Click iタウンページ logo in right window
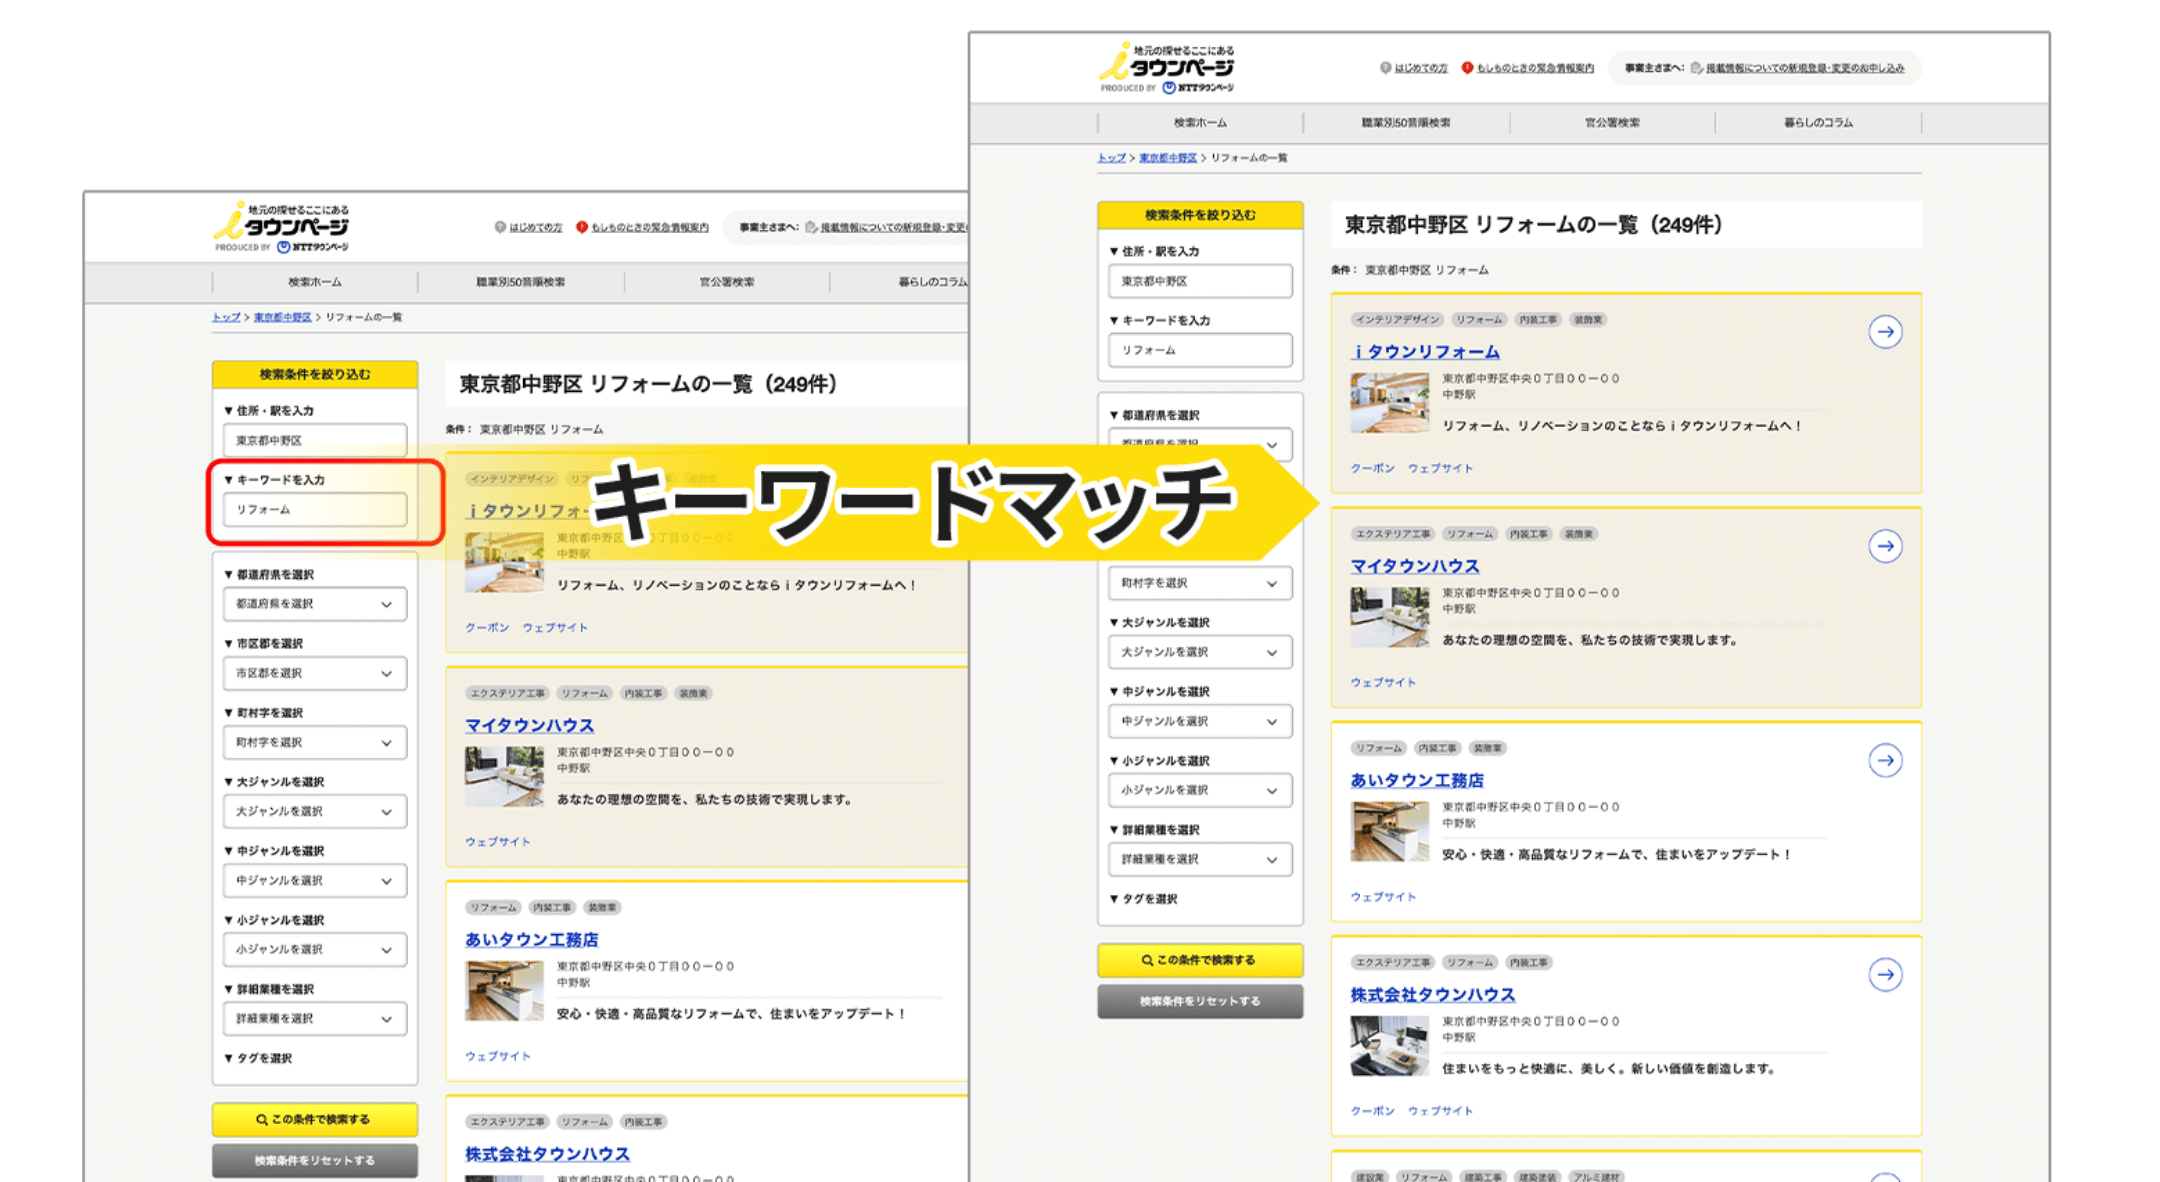Image resolution: width=2160 pixels, height=1182 pixels. click(1167, 67)
